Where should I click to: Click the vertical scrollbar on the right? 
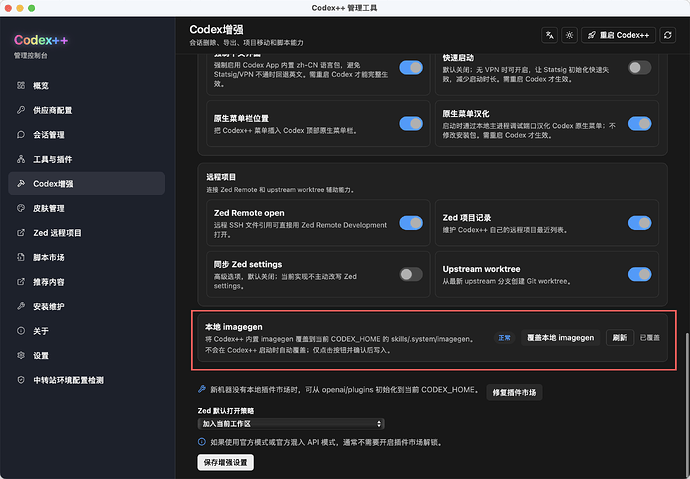[x=687, y=405]
